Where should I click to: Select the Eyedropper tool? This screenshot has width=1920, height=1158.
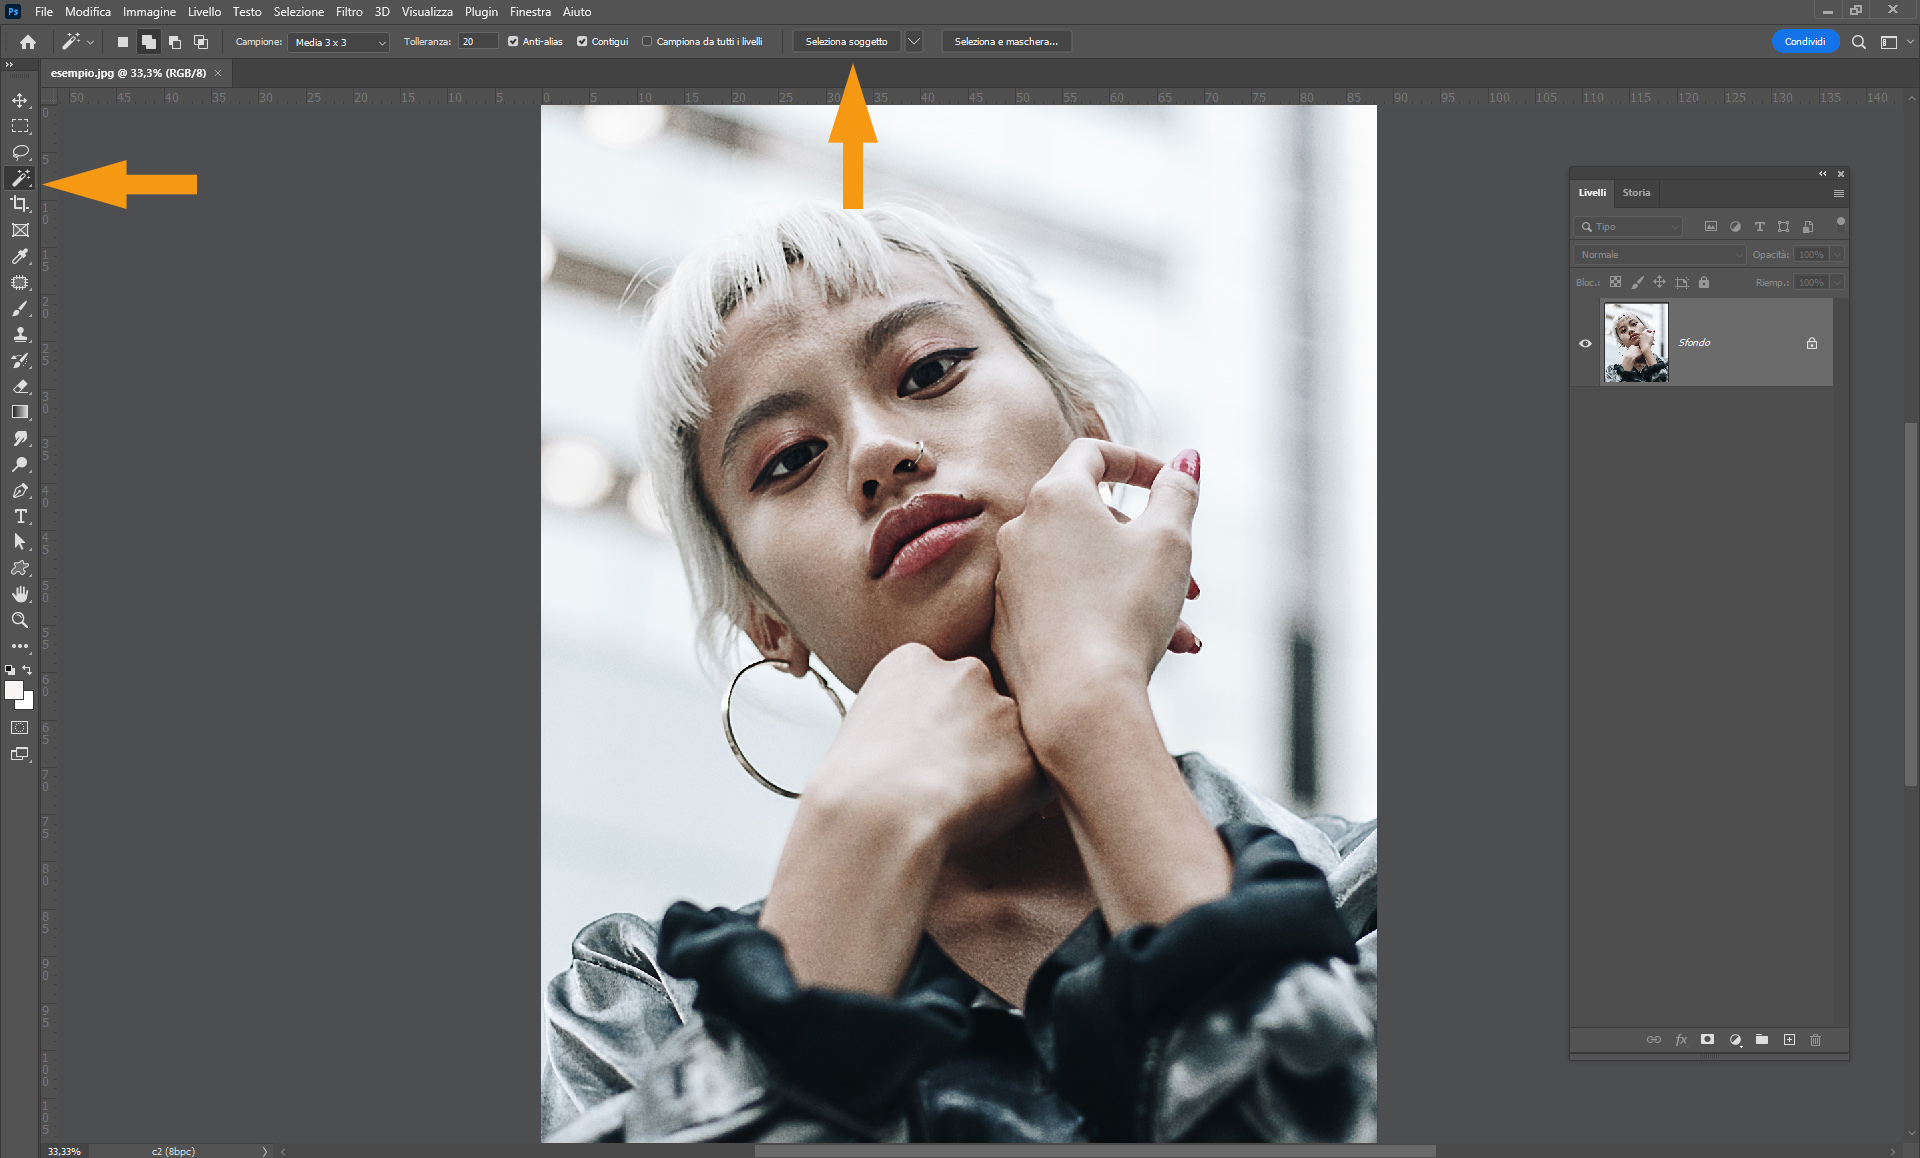pos(20,256)
